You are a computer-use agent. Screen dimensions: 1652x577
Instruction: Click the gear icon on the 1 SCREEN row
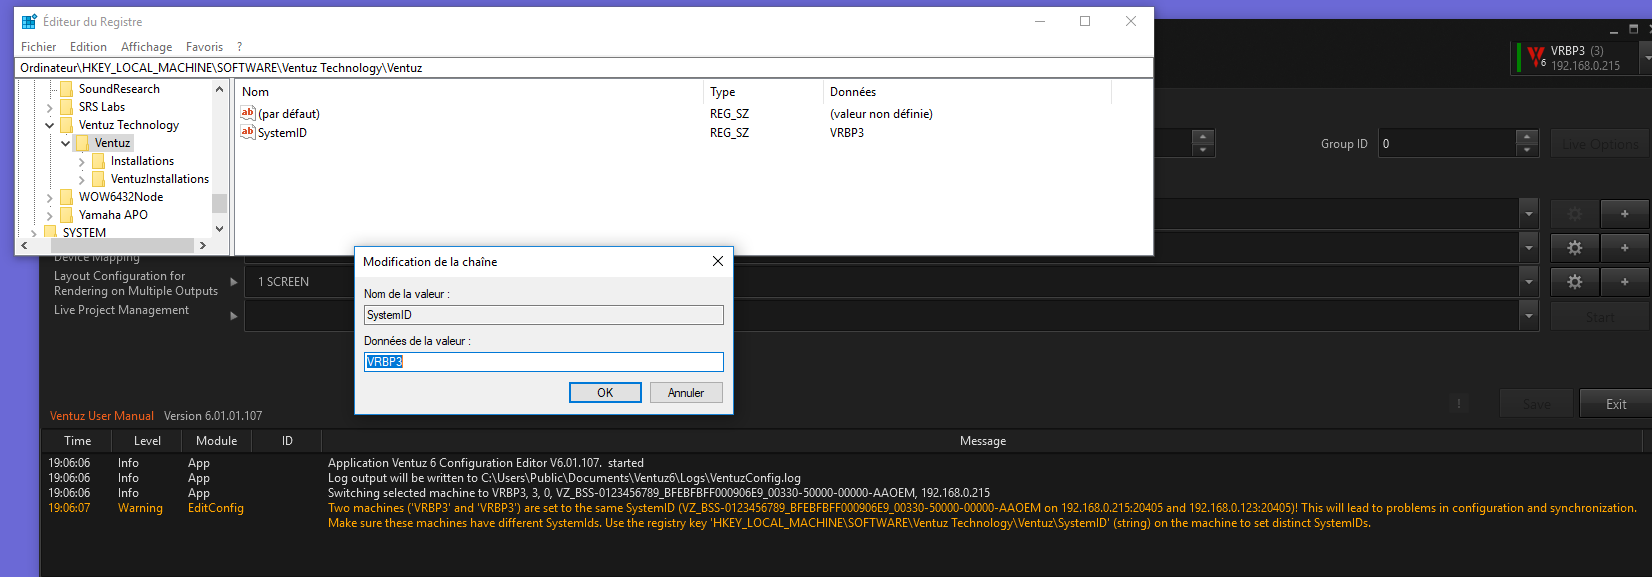point(1574,282)
